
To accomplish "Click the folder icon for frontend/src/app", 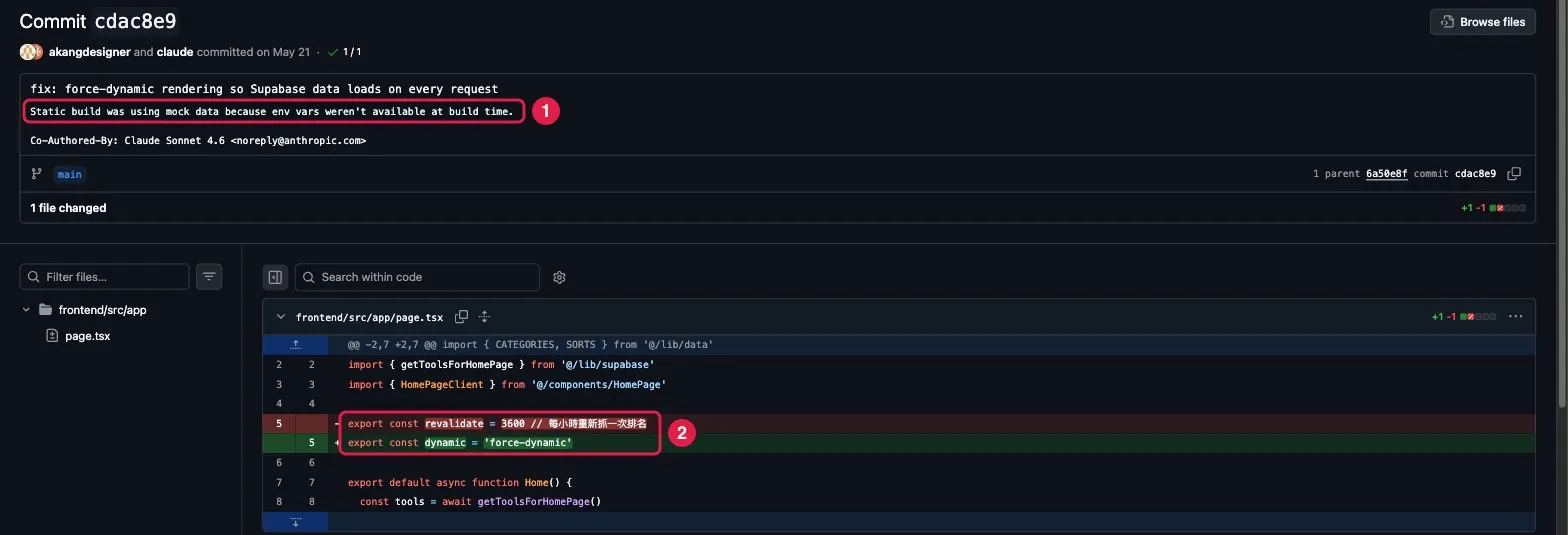I will coord(45,310).
